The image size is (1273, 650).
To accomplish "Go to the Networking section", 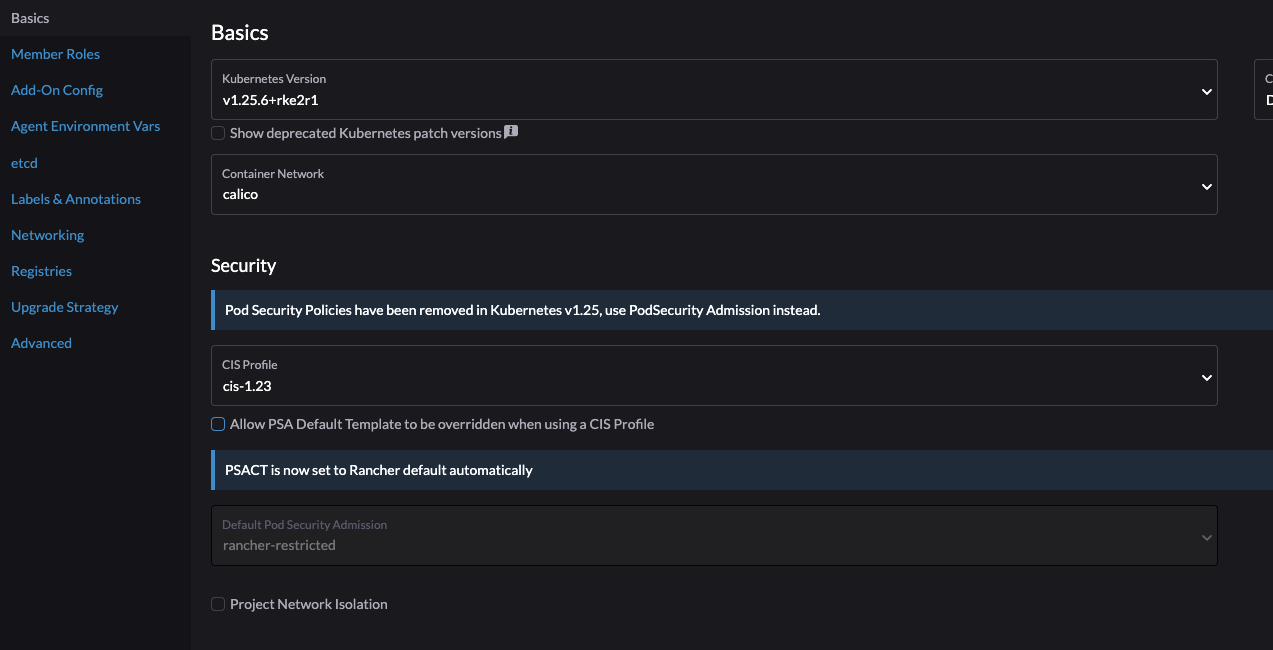I will coord(47,234).
